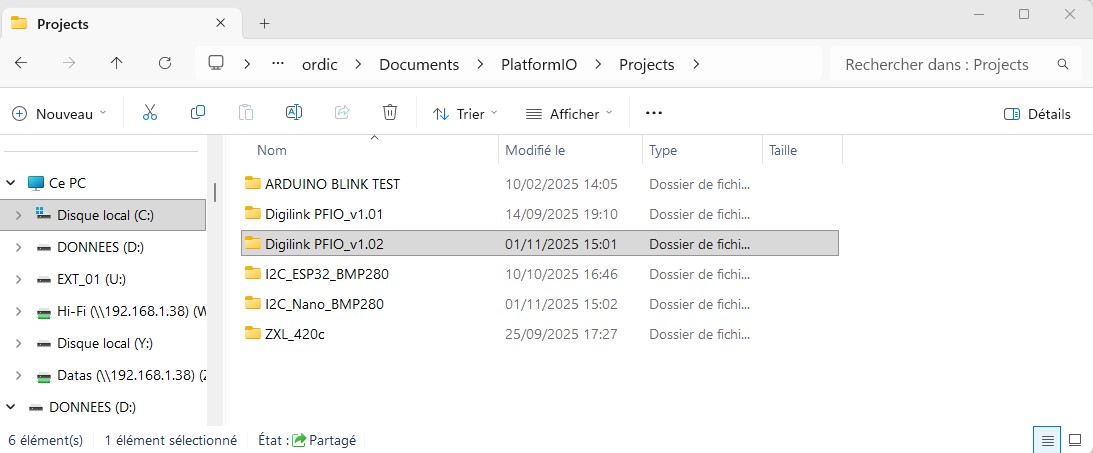Switch to details list view in status bar
1093x453 pixels.
(1046, 439)
